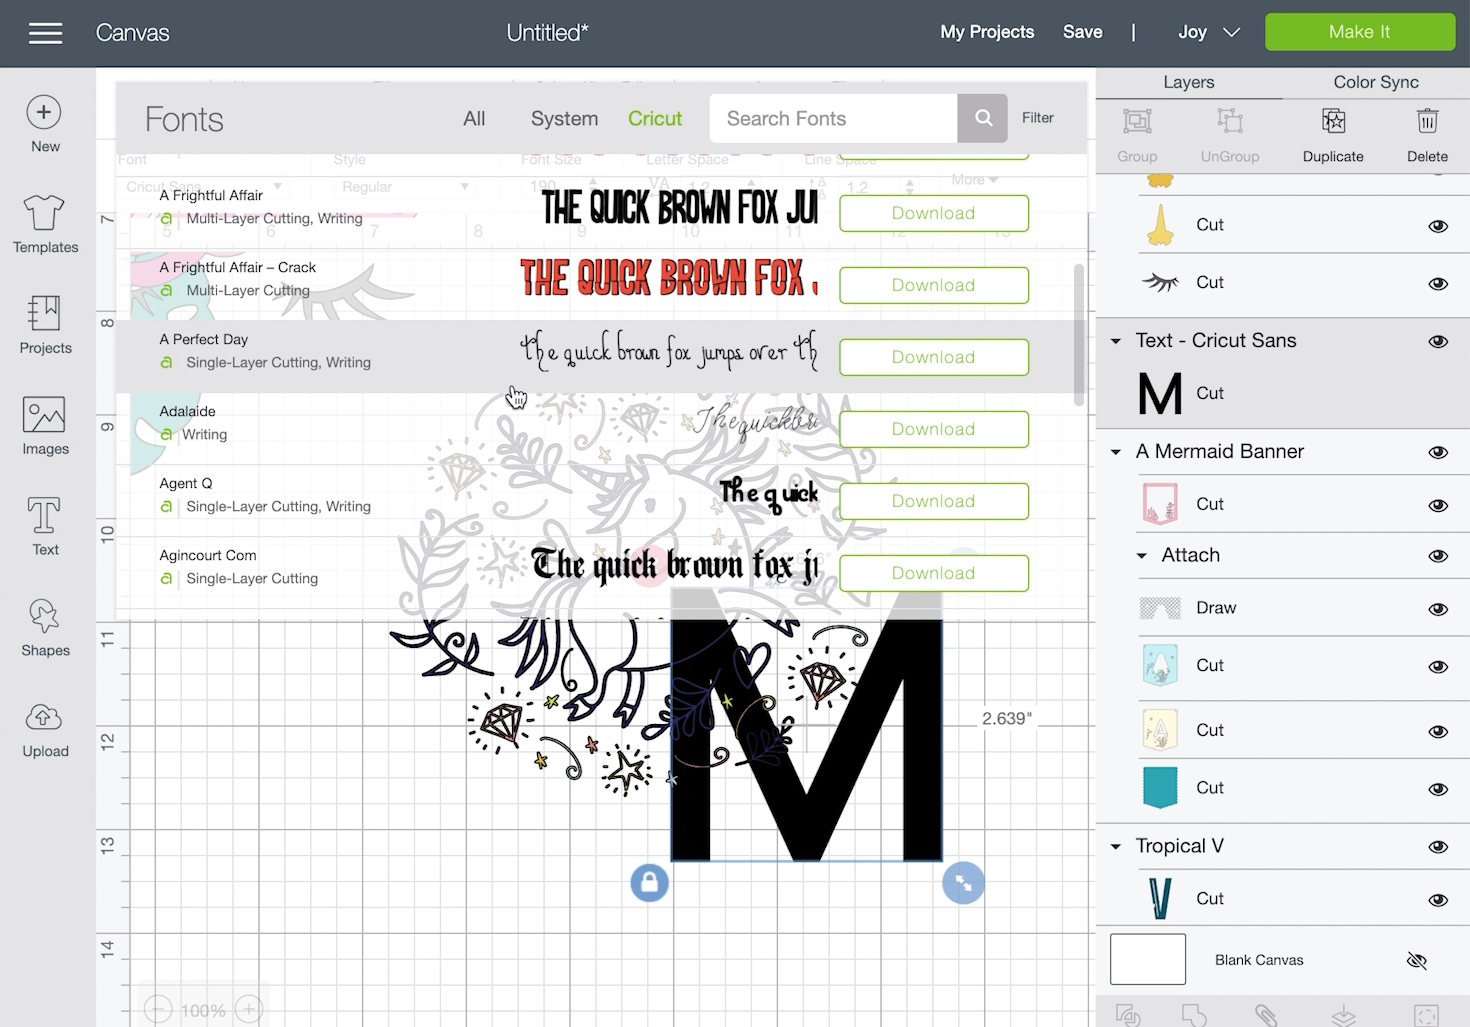Collapse the Text - Cricut Sans group
Screen dimensions: 1470x1027
(1116, 341)
